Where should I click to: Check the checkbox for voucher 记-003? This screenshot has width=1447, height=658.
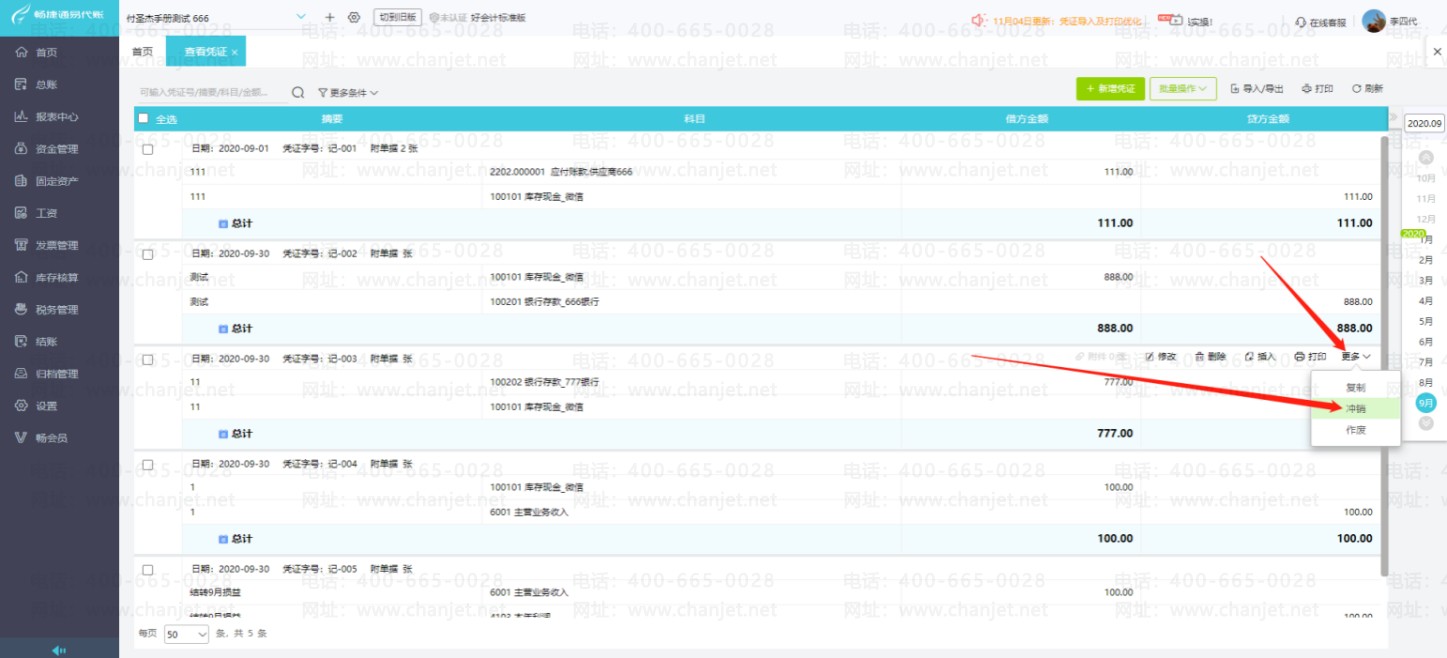(148, 360)
